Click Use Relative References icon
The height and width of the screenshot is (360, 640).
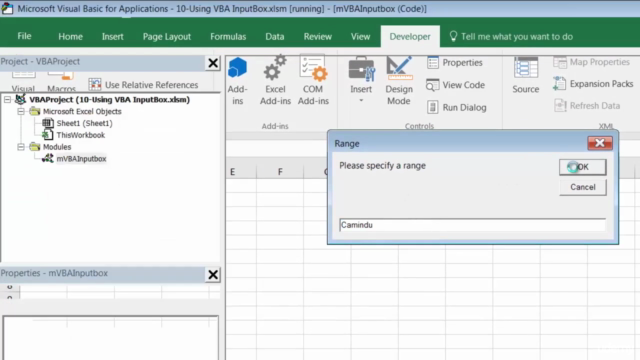[x=95, y=84]
